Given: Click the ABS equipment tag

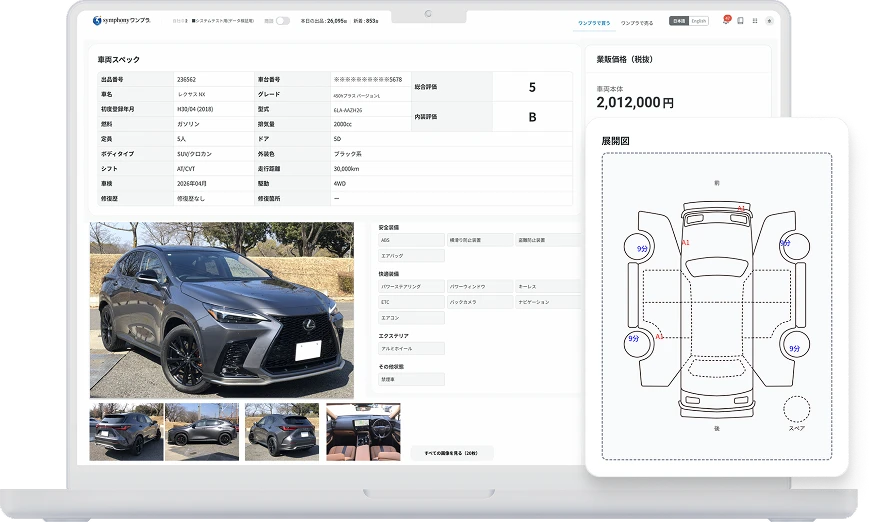Looking at the screenshot, I should point(411,240).
